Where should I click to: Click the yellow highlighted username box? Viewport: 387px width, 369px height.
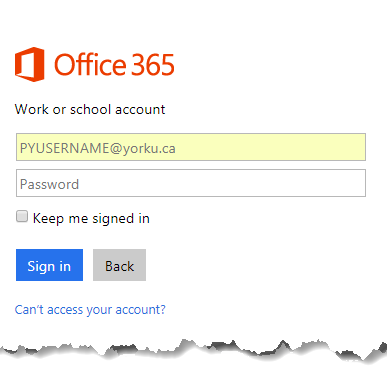pos(191,147)
